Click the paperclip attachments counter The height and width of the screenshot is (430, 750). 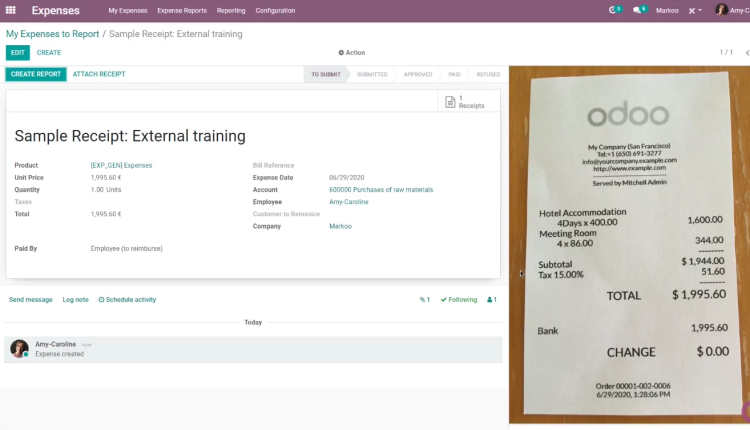(x=425, y=299)
